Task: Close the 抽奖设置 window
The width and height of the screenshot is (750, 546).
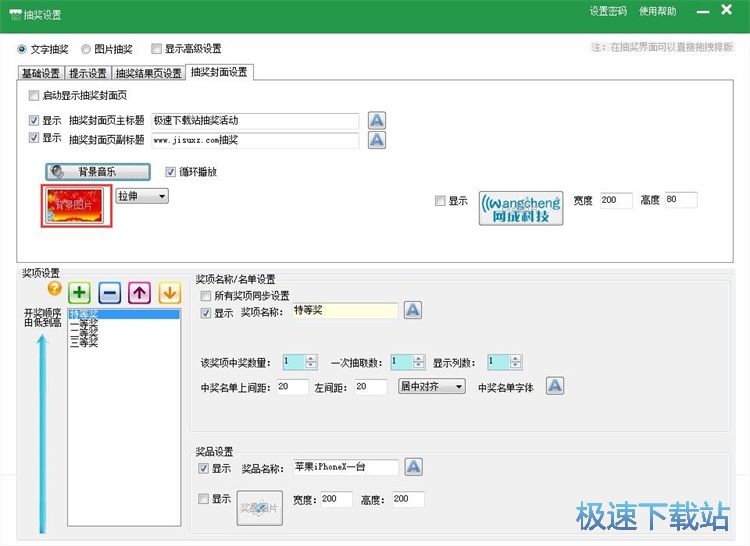Action: pos(727,10)
